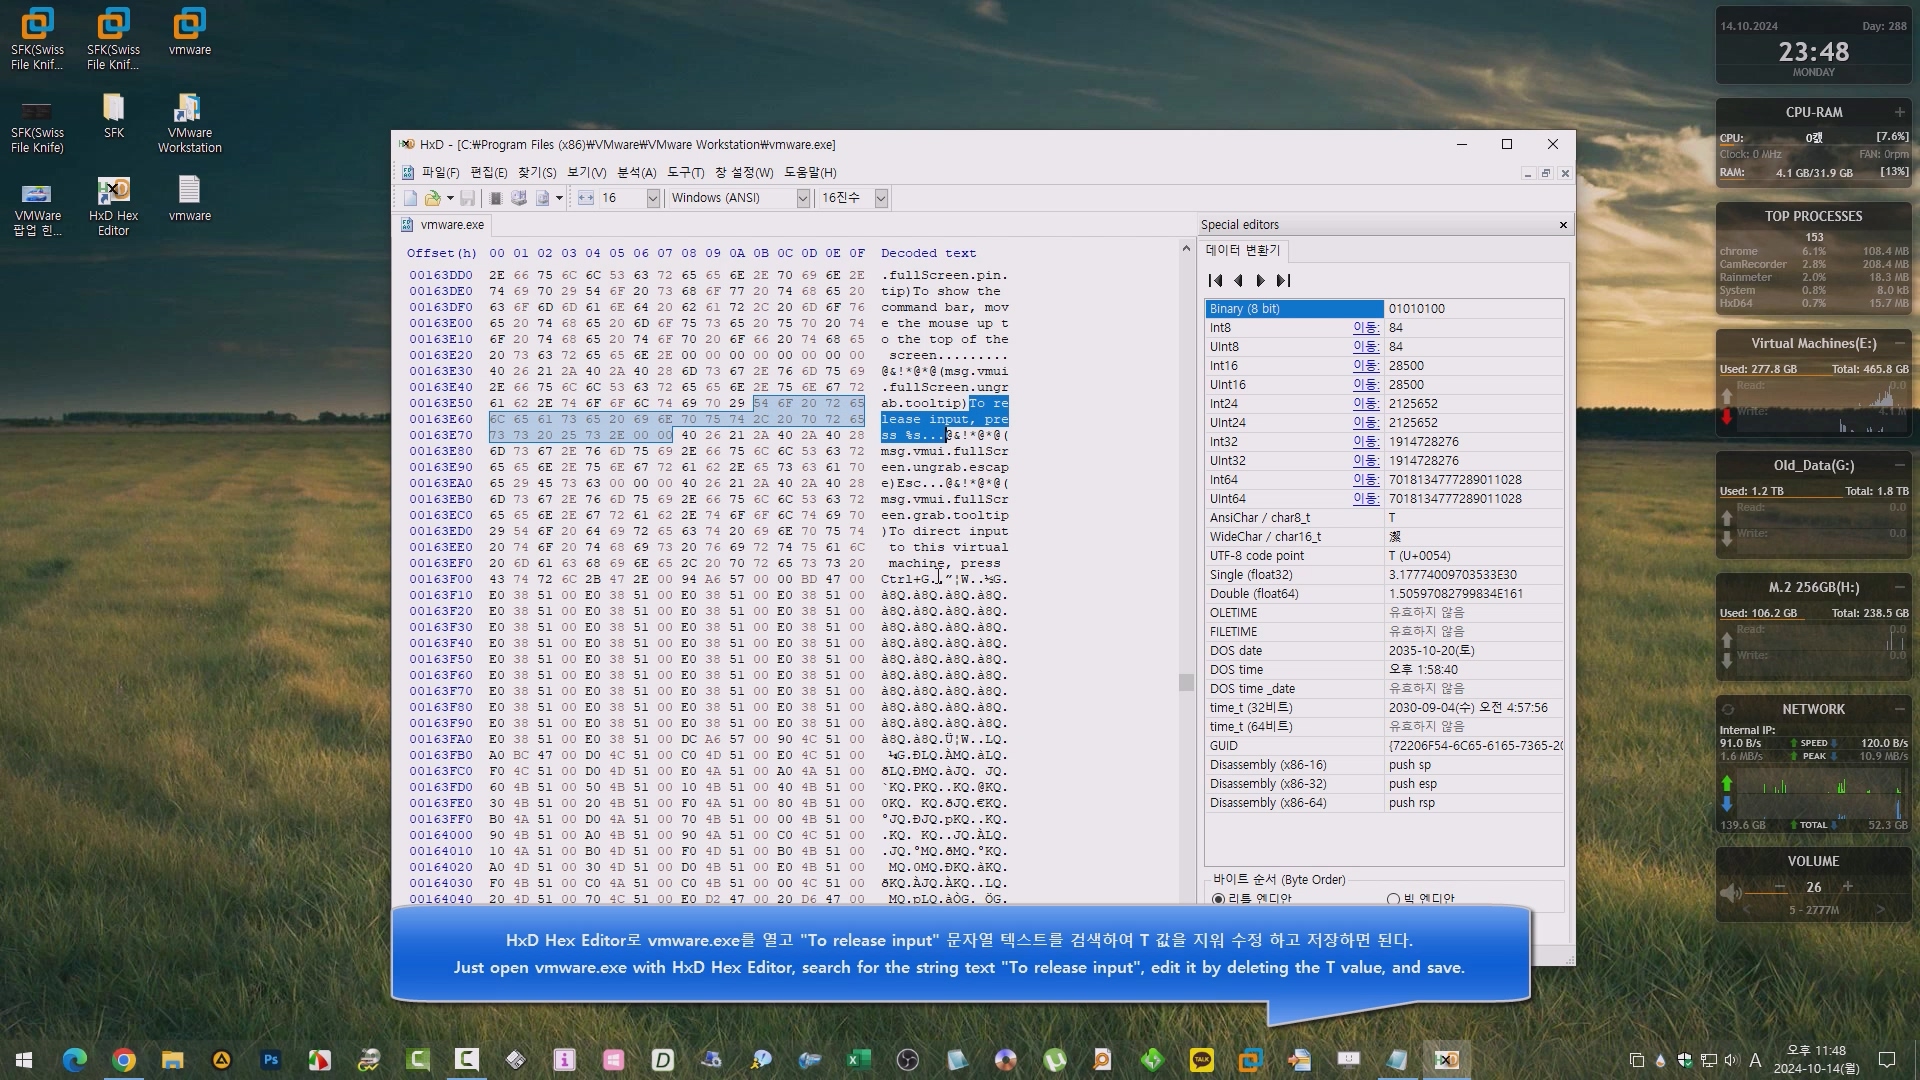Viewport: 1920px width, 1080px height.
Task: Click the 이동 link for UInt64
Action: pyautogui.click(x=1366, y=499)
